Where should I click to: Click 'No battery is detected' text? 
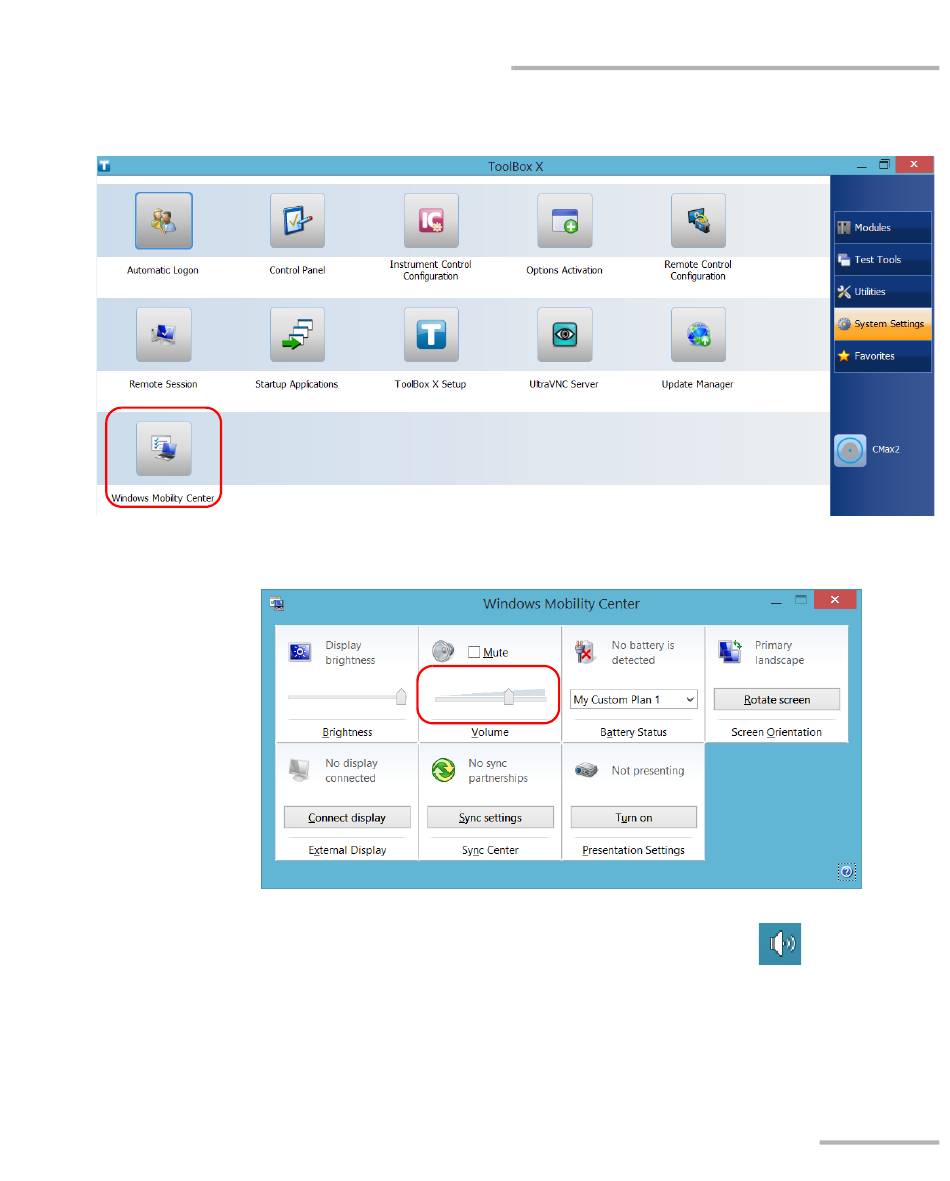(x=643, y=652)
